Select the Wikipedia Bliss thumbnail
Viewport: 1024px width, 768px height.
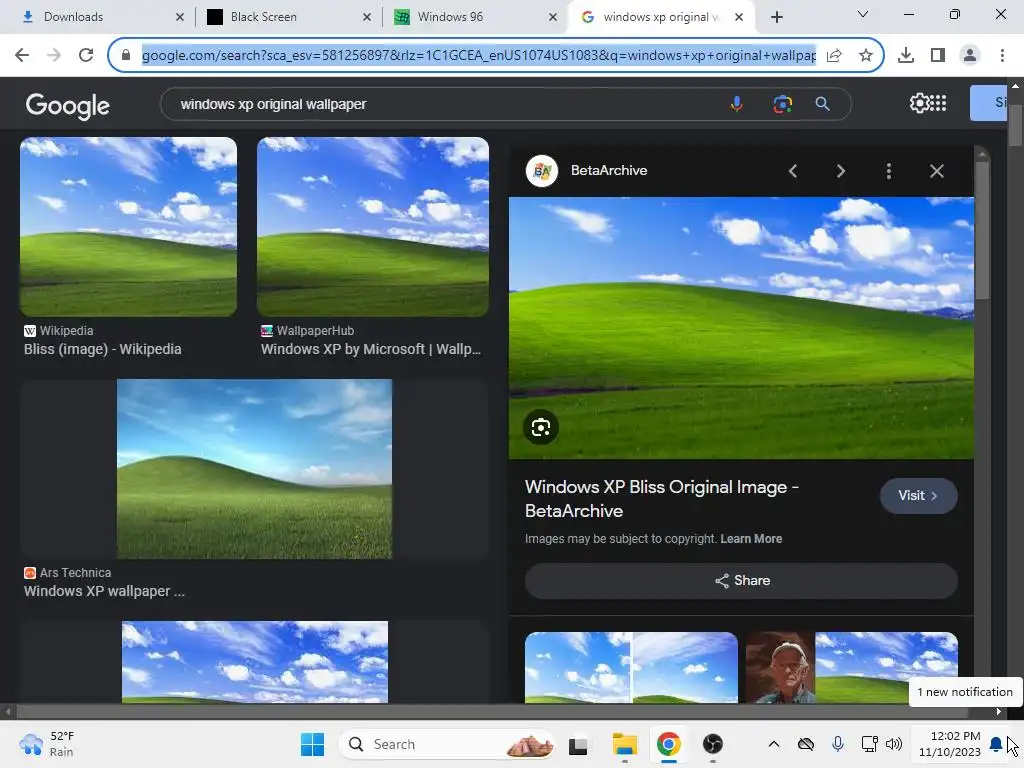[x=128, y=227]
